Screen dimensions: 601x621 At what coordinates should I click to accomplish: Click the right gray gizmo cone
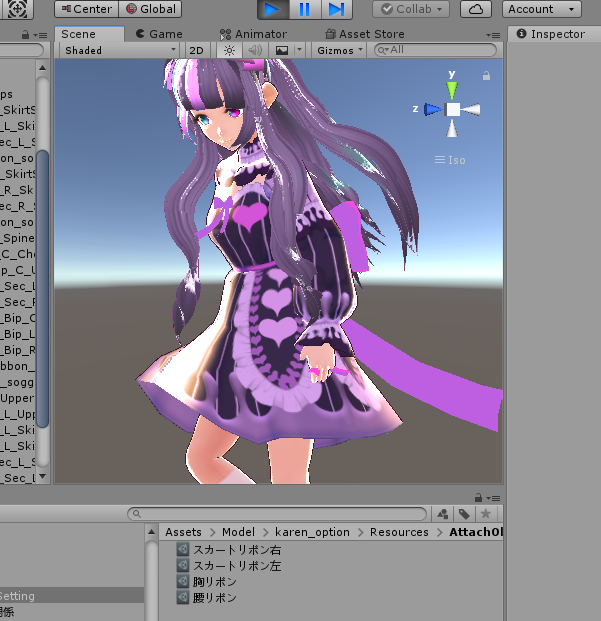[x=471, y=110]
